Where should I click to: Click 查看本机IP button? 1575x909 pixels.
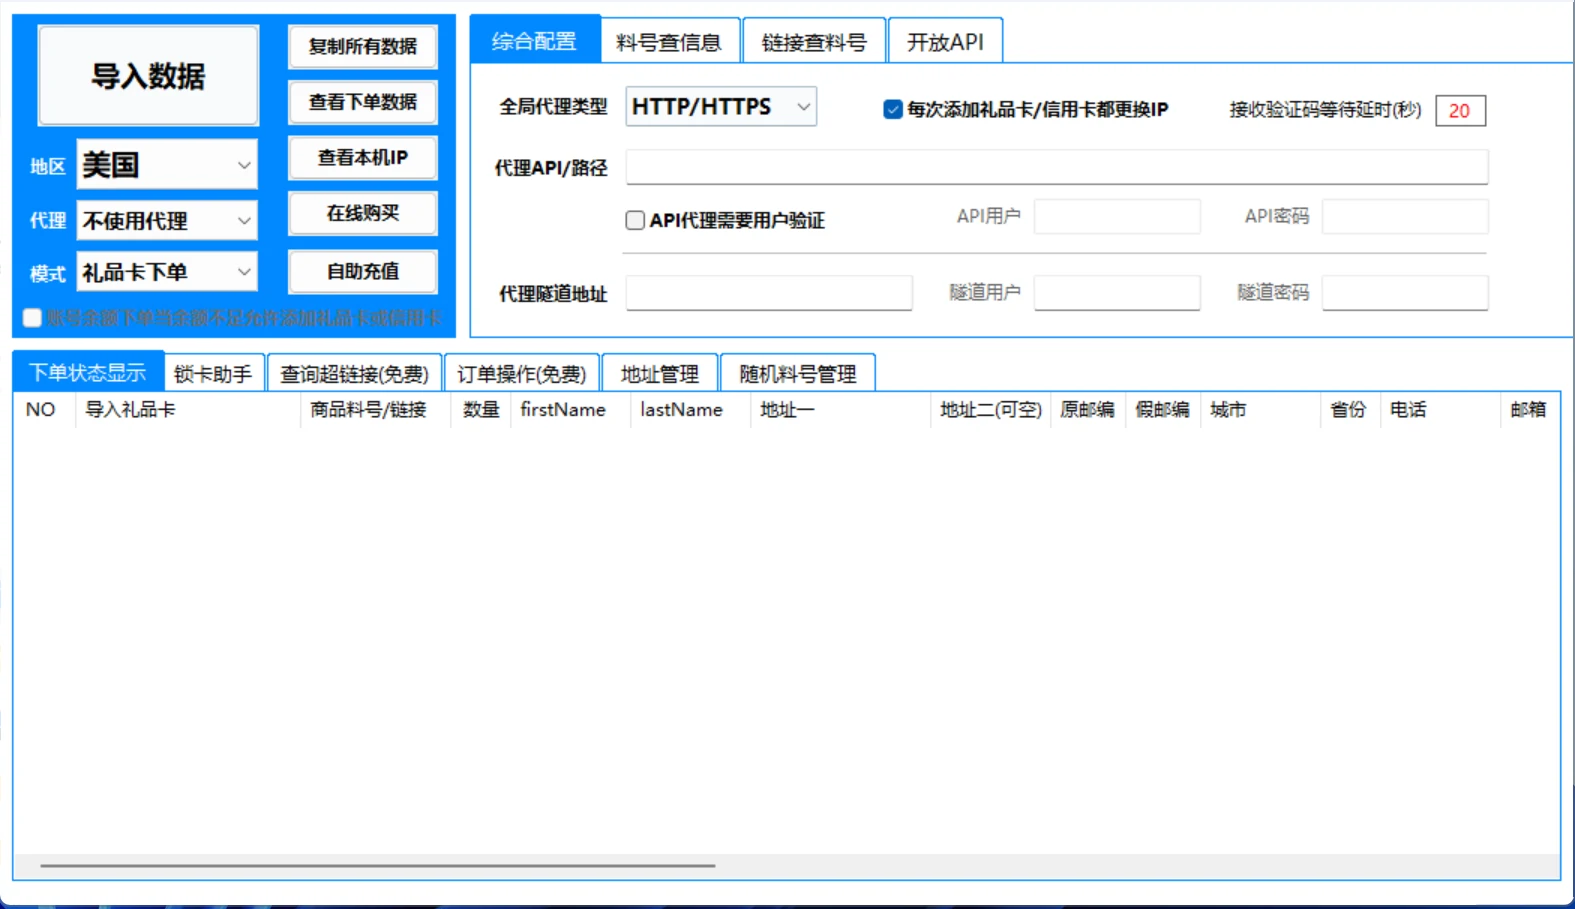click(x=363, y=158)
